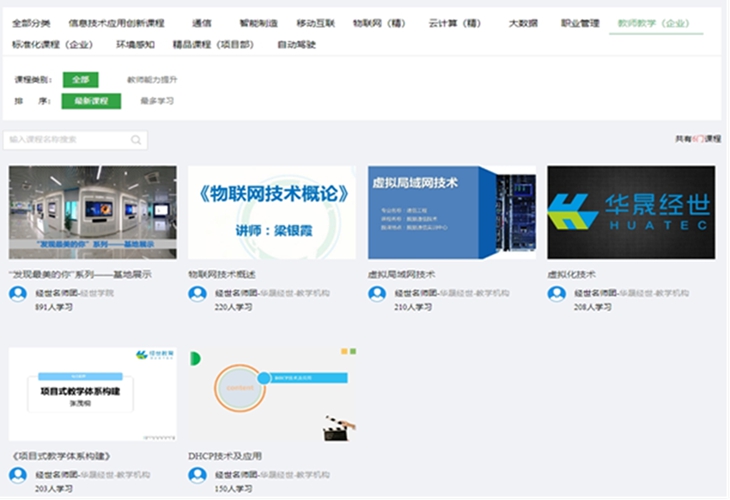Click the search magnifier icon

136,140
